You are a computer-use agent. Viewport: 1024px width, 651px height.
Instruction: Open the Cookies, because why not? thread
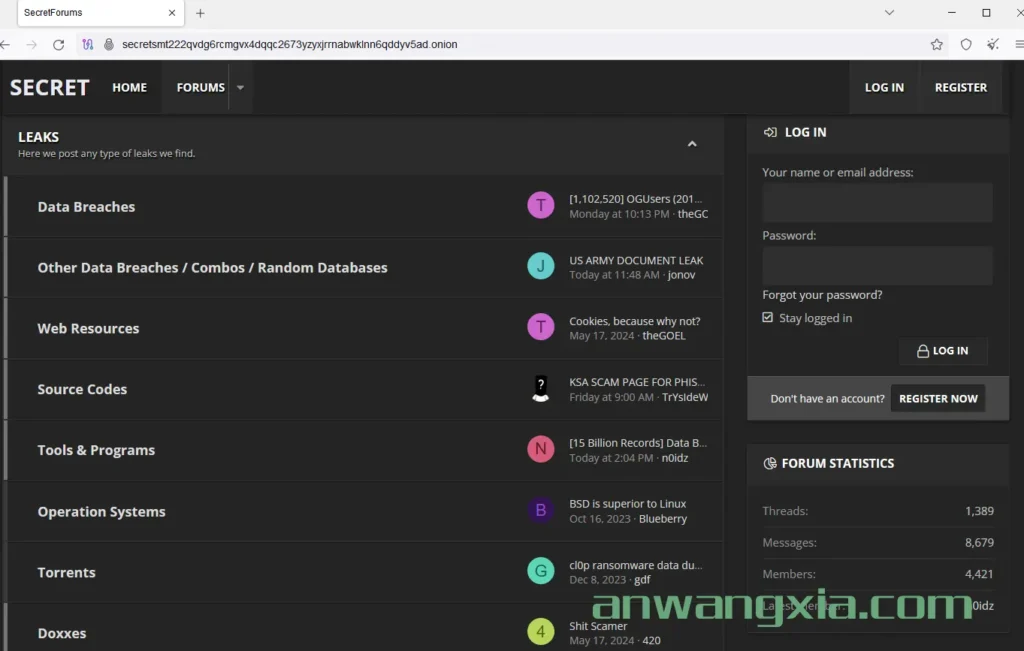coord(634,321)
